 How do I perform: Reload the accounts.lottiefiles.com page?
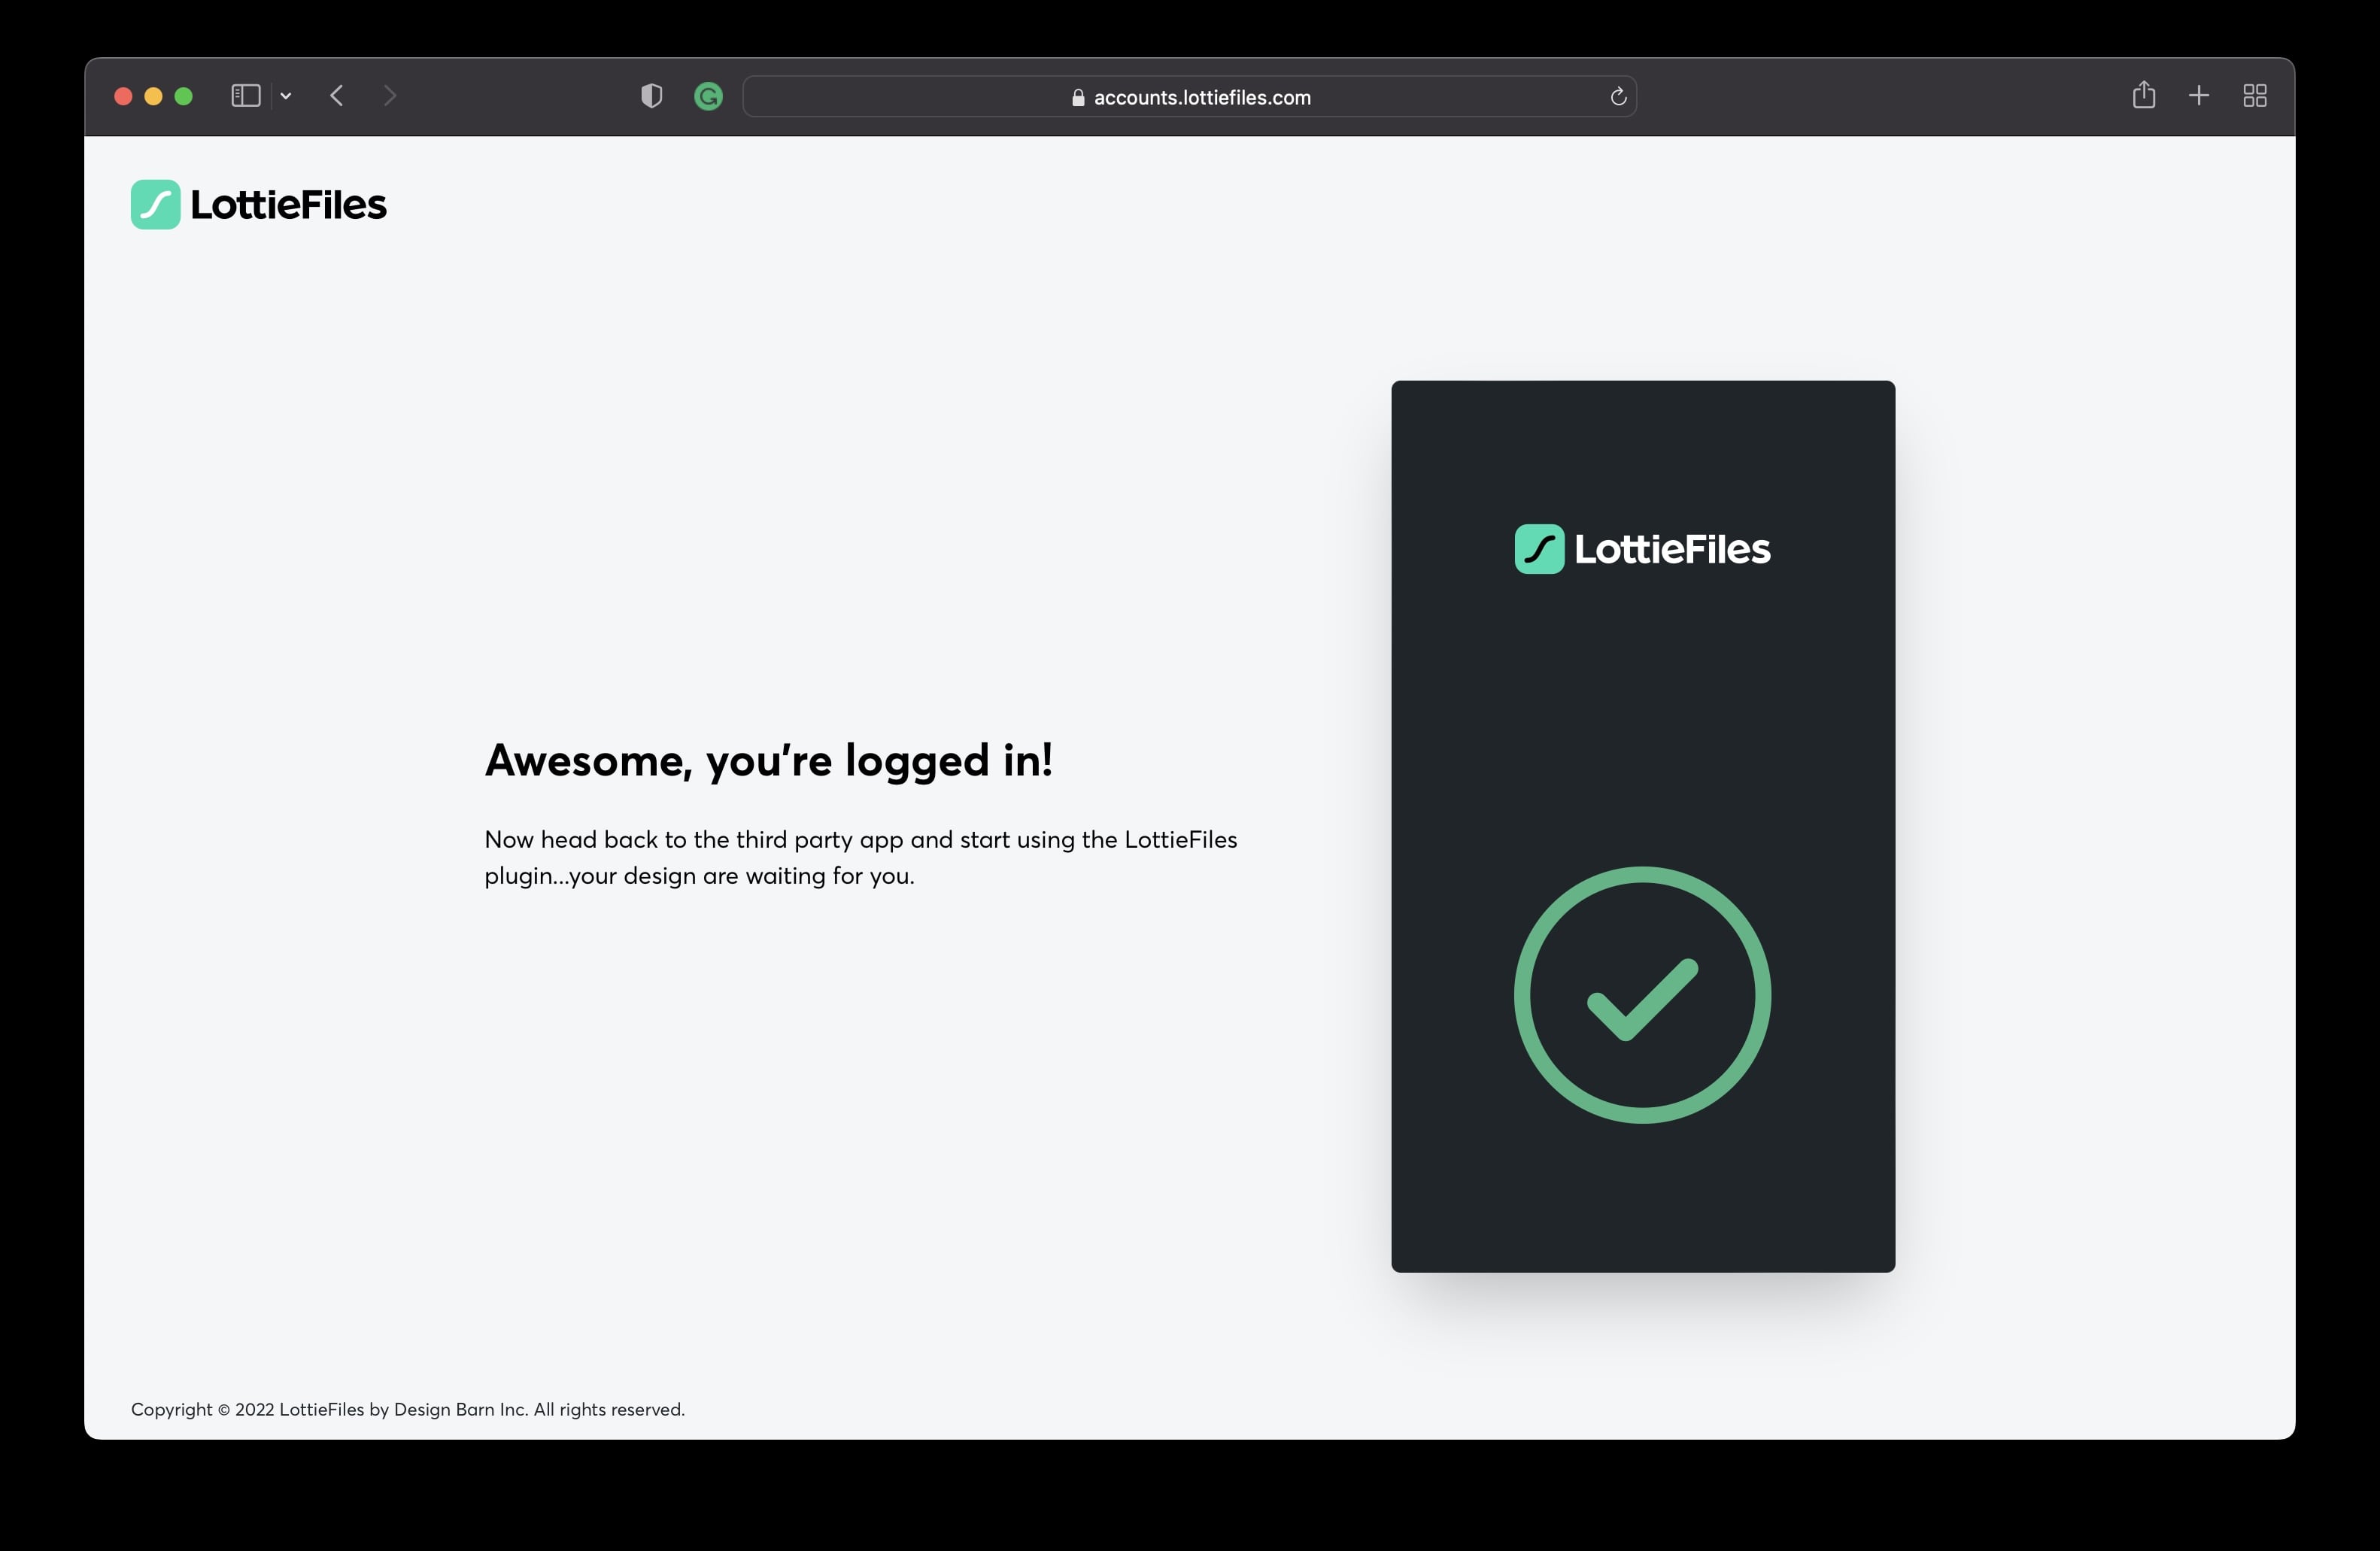click(1617, 96)
